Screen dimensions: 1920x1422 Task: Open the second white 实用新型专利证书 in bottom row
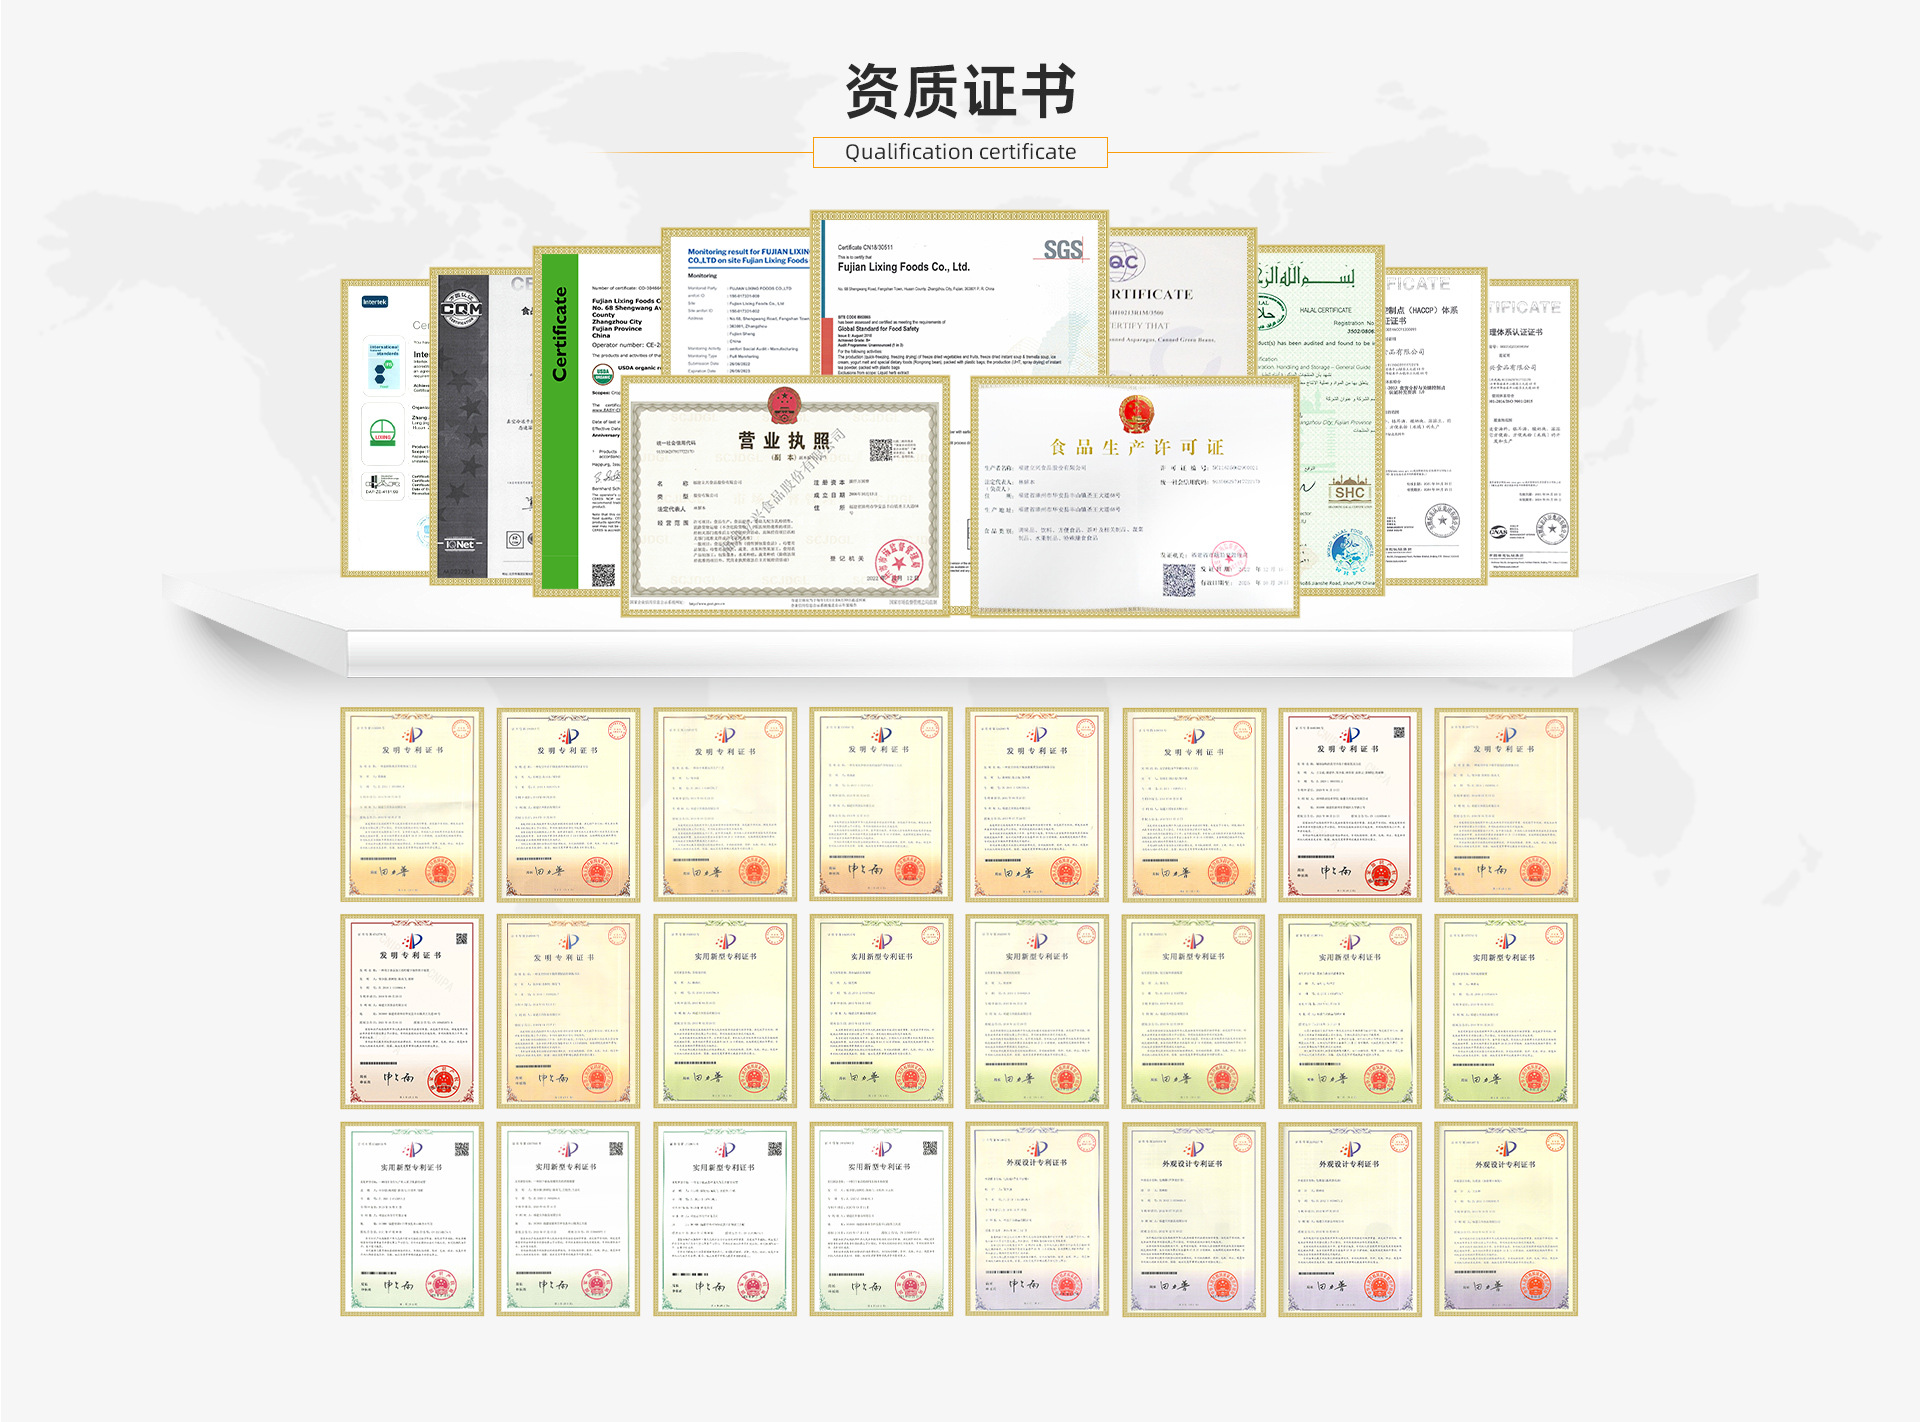click(568, 1219)
